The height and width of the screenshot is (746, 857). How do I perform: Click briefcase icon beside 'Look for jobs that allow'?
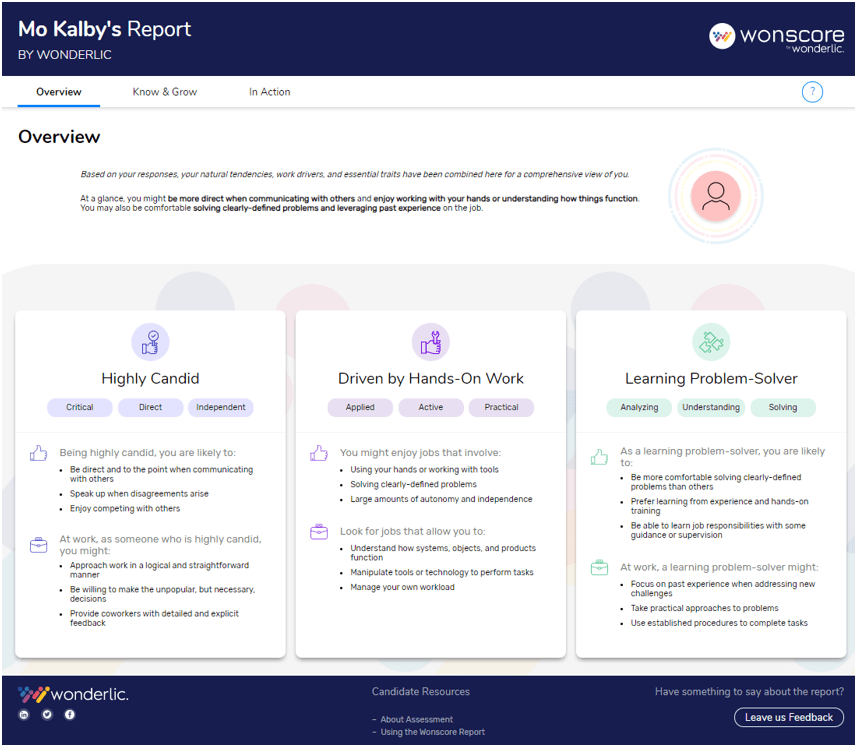click(319, 531)
